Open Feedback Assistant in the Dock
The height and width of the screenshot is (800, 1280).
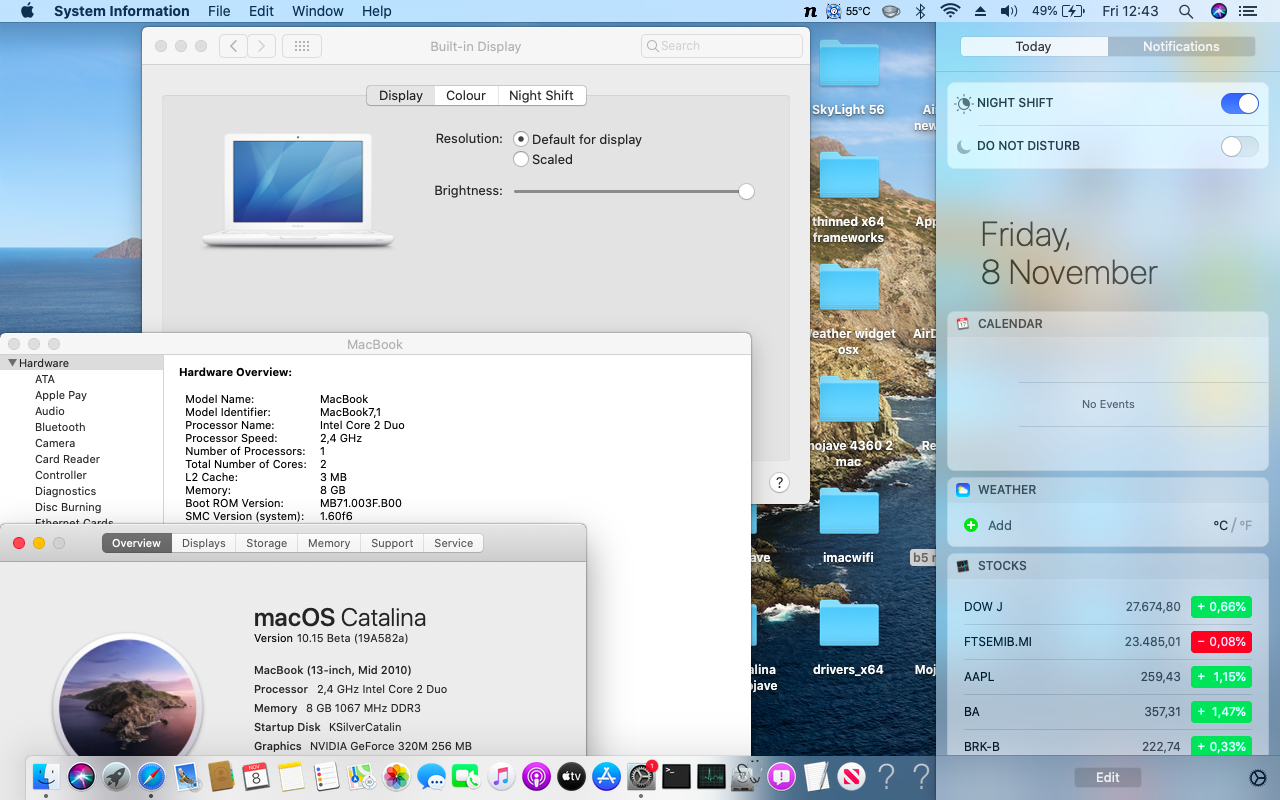(x=781, y=776)
